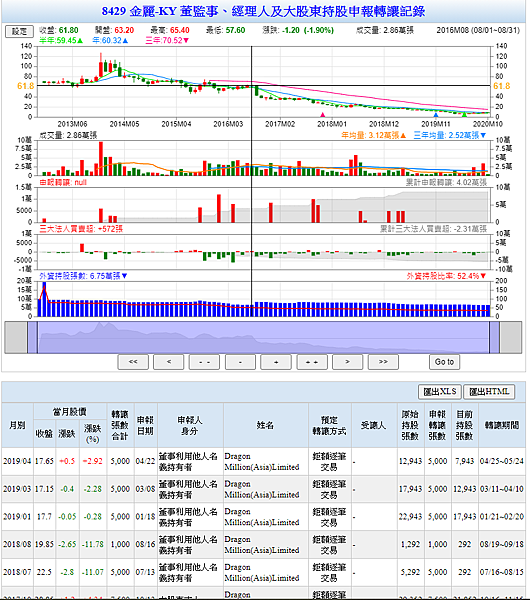Click the Go to button
Screen dimensions: 530x600
pyautogui.click(x=444, y=362)
